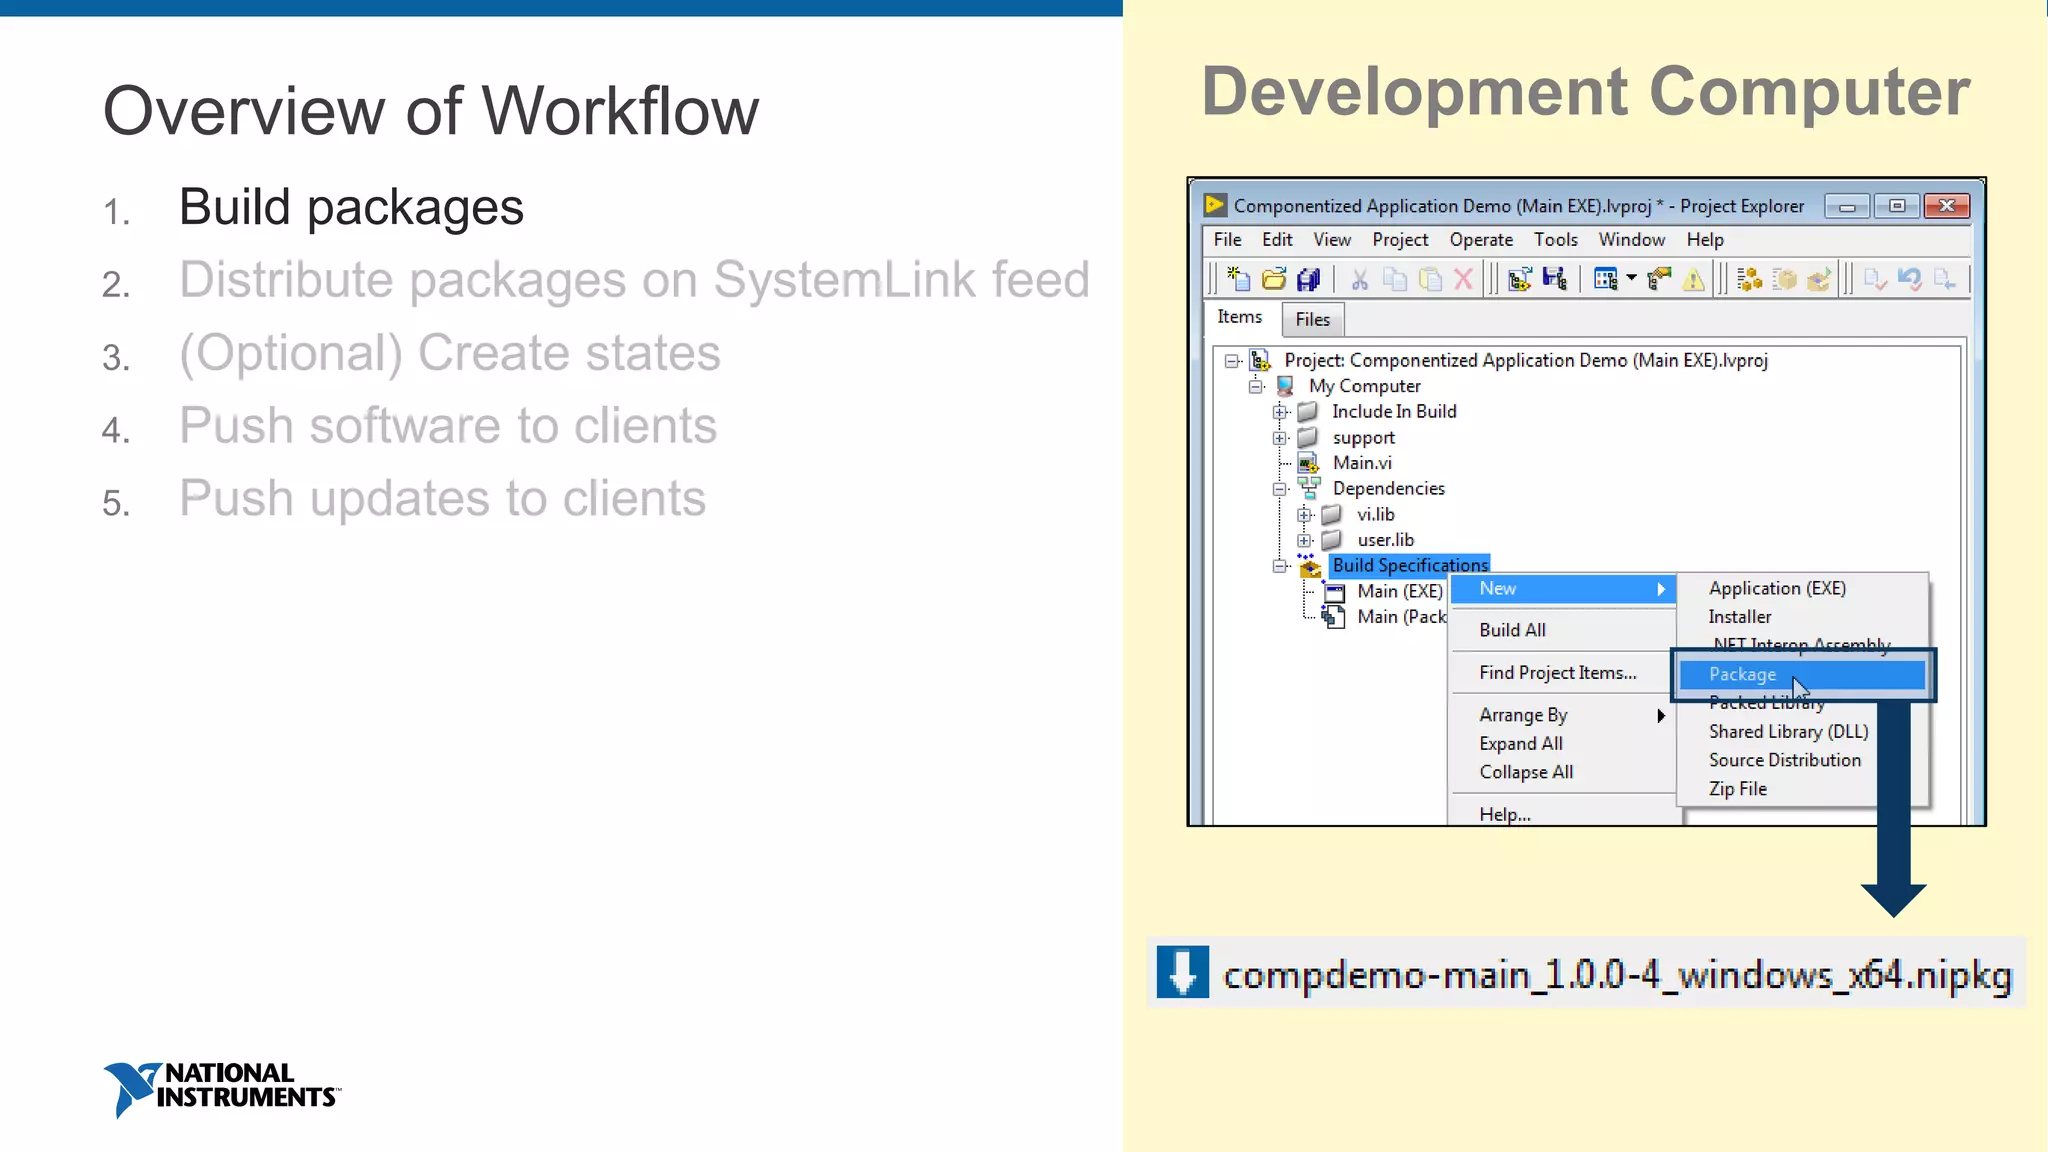
Task: Click the Copy toolbar icon
Action: pyautogui.click(x=1394, y=279)
